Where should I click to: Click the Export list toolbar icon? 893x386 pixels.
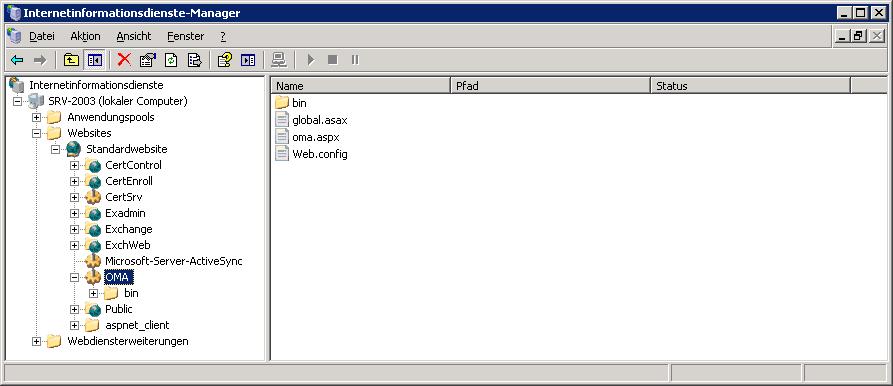tap(195, 60)
